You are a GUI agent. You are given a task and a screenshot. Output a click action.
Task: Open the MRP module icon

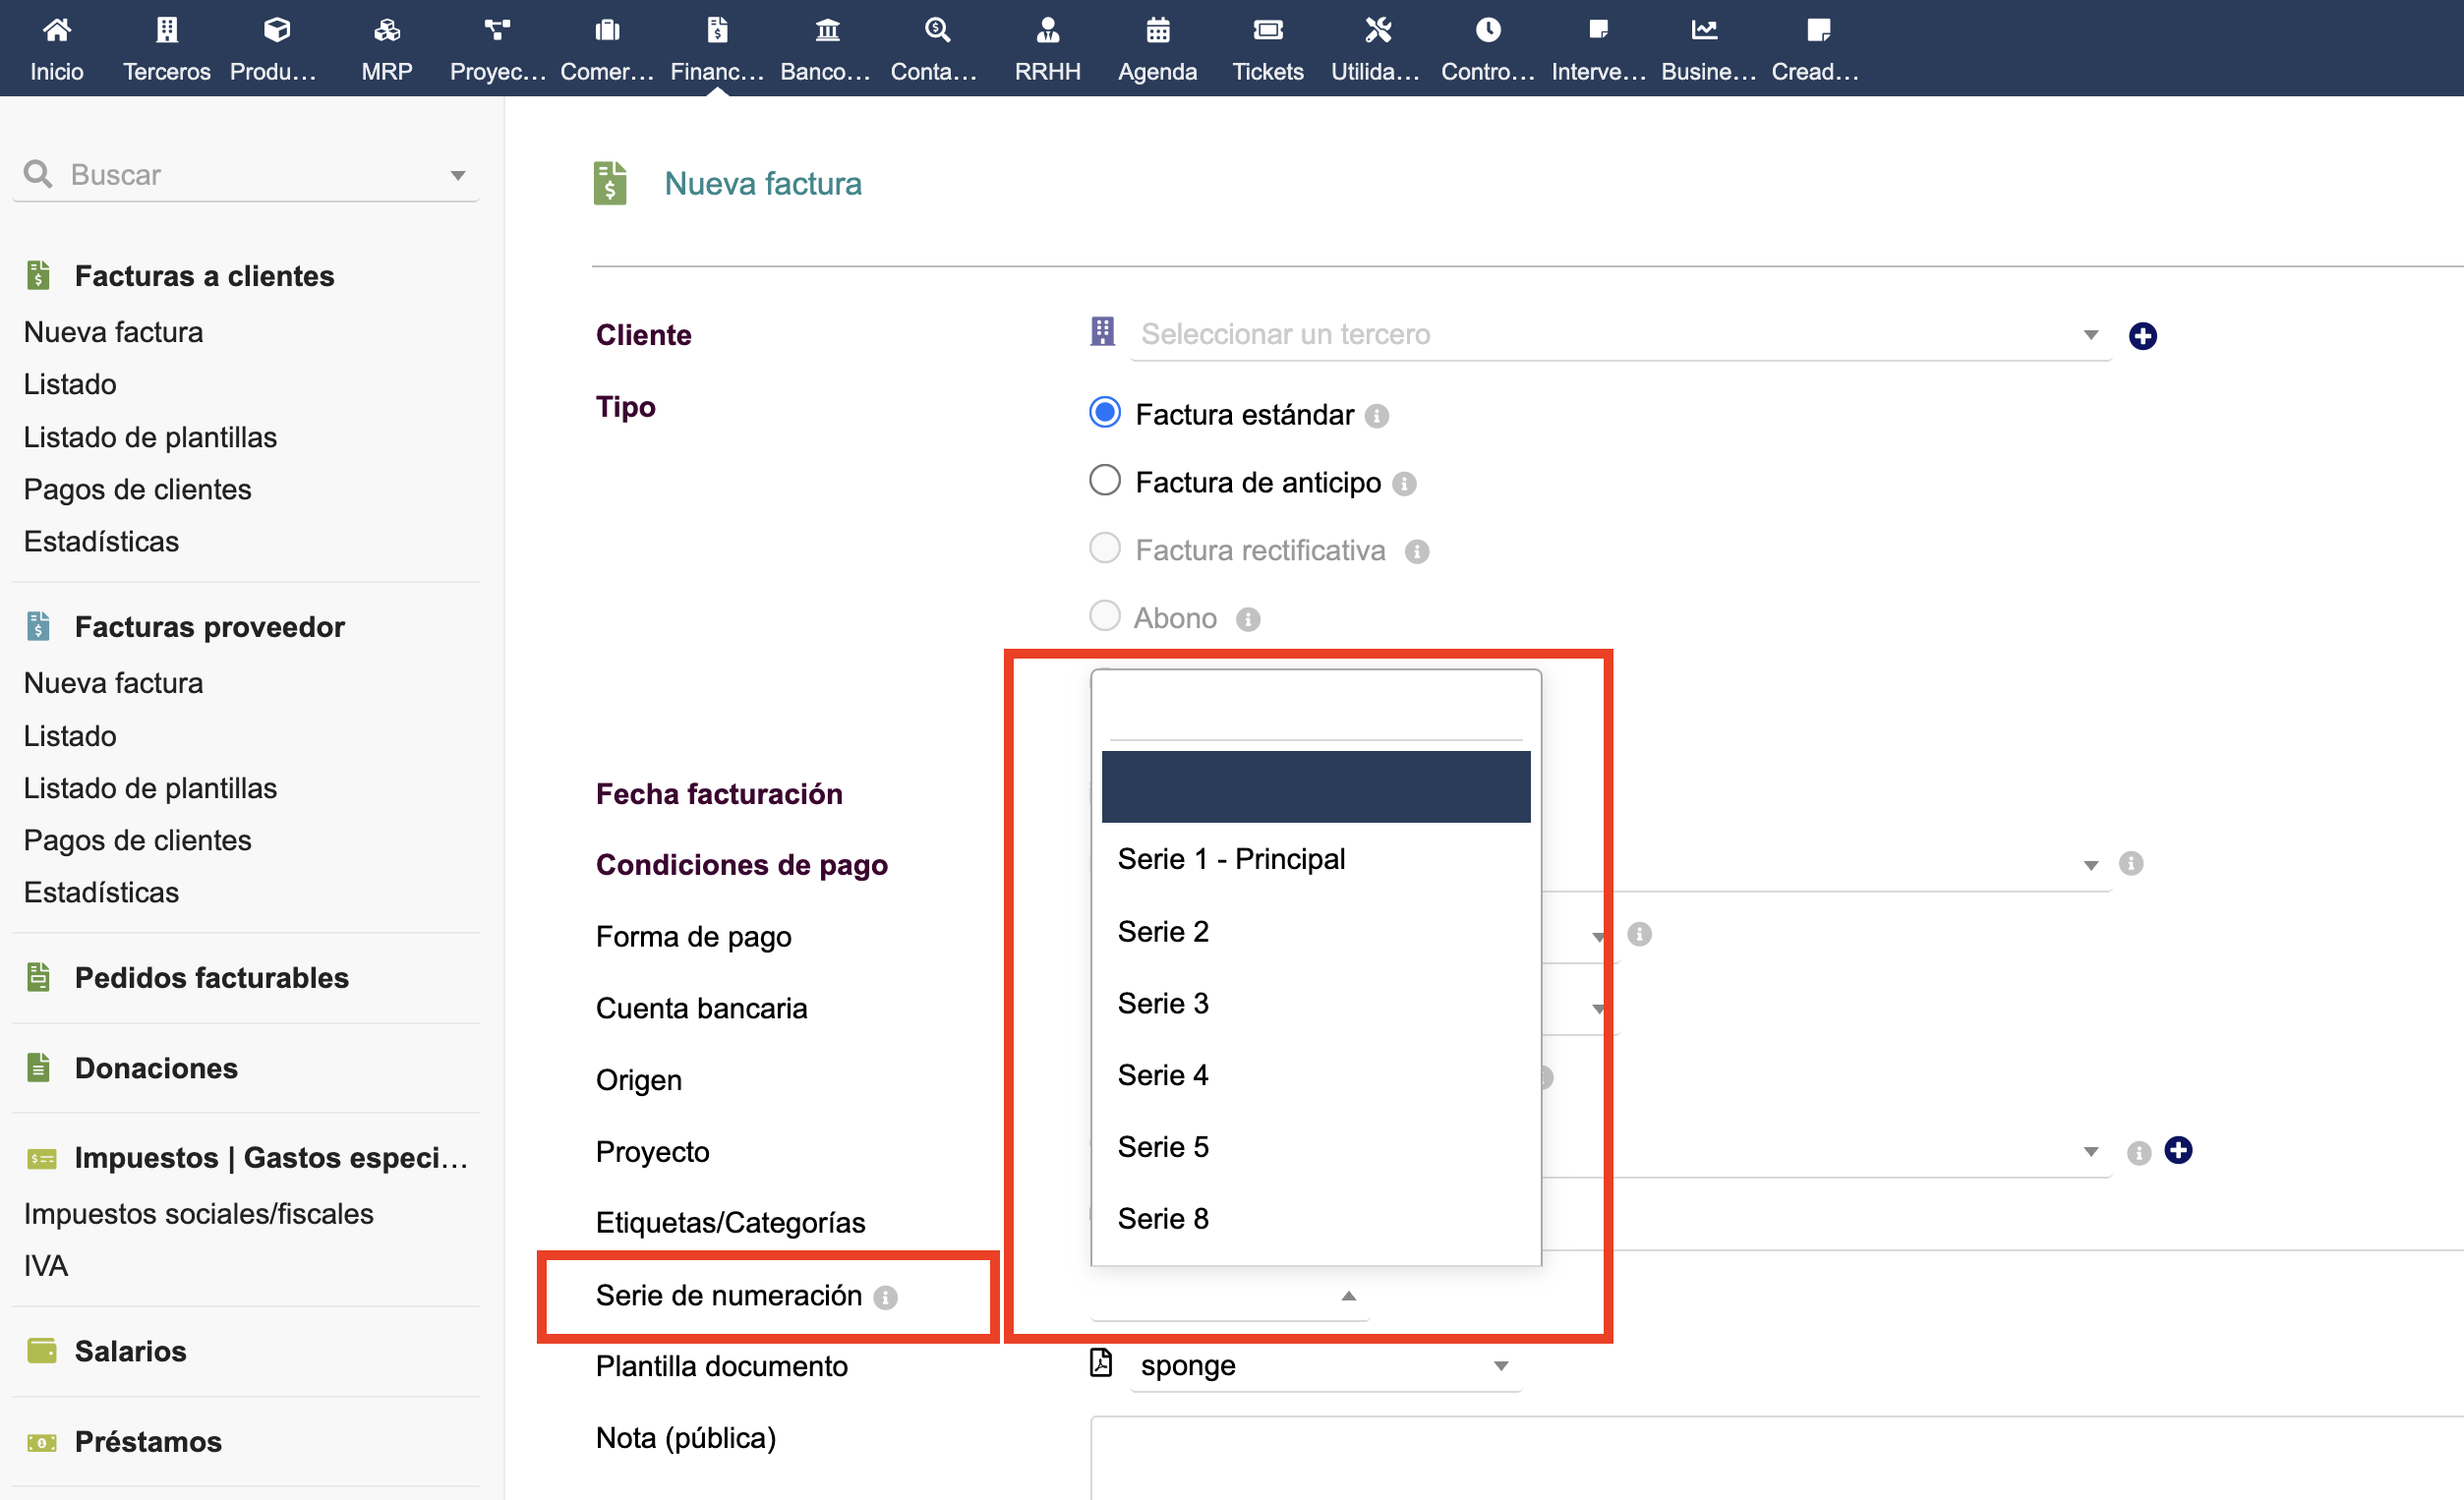pyautogui.click(x=387, y=30)
